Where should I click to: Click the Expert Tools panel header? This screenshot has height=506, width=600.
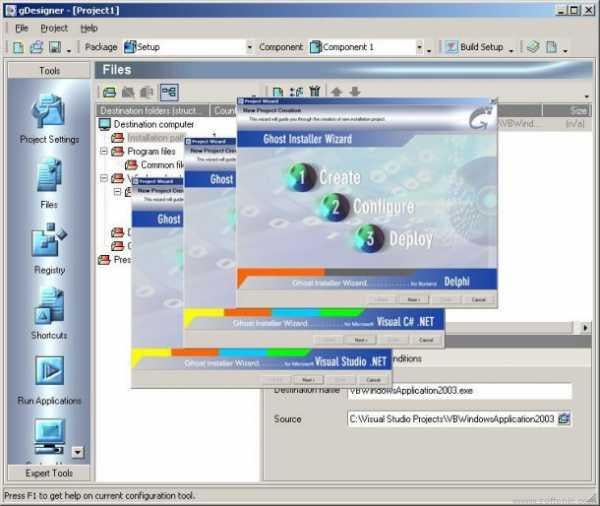(49, 473)
